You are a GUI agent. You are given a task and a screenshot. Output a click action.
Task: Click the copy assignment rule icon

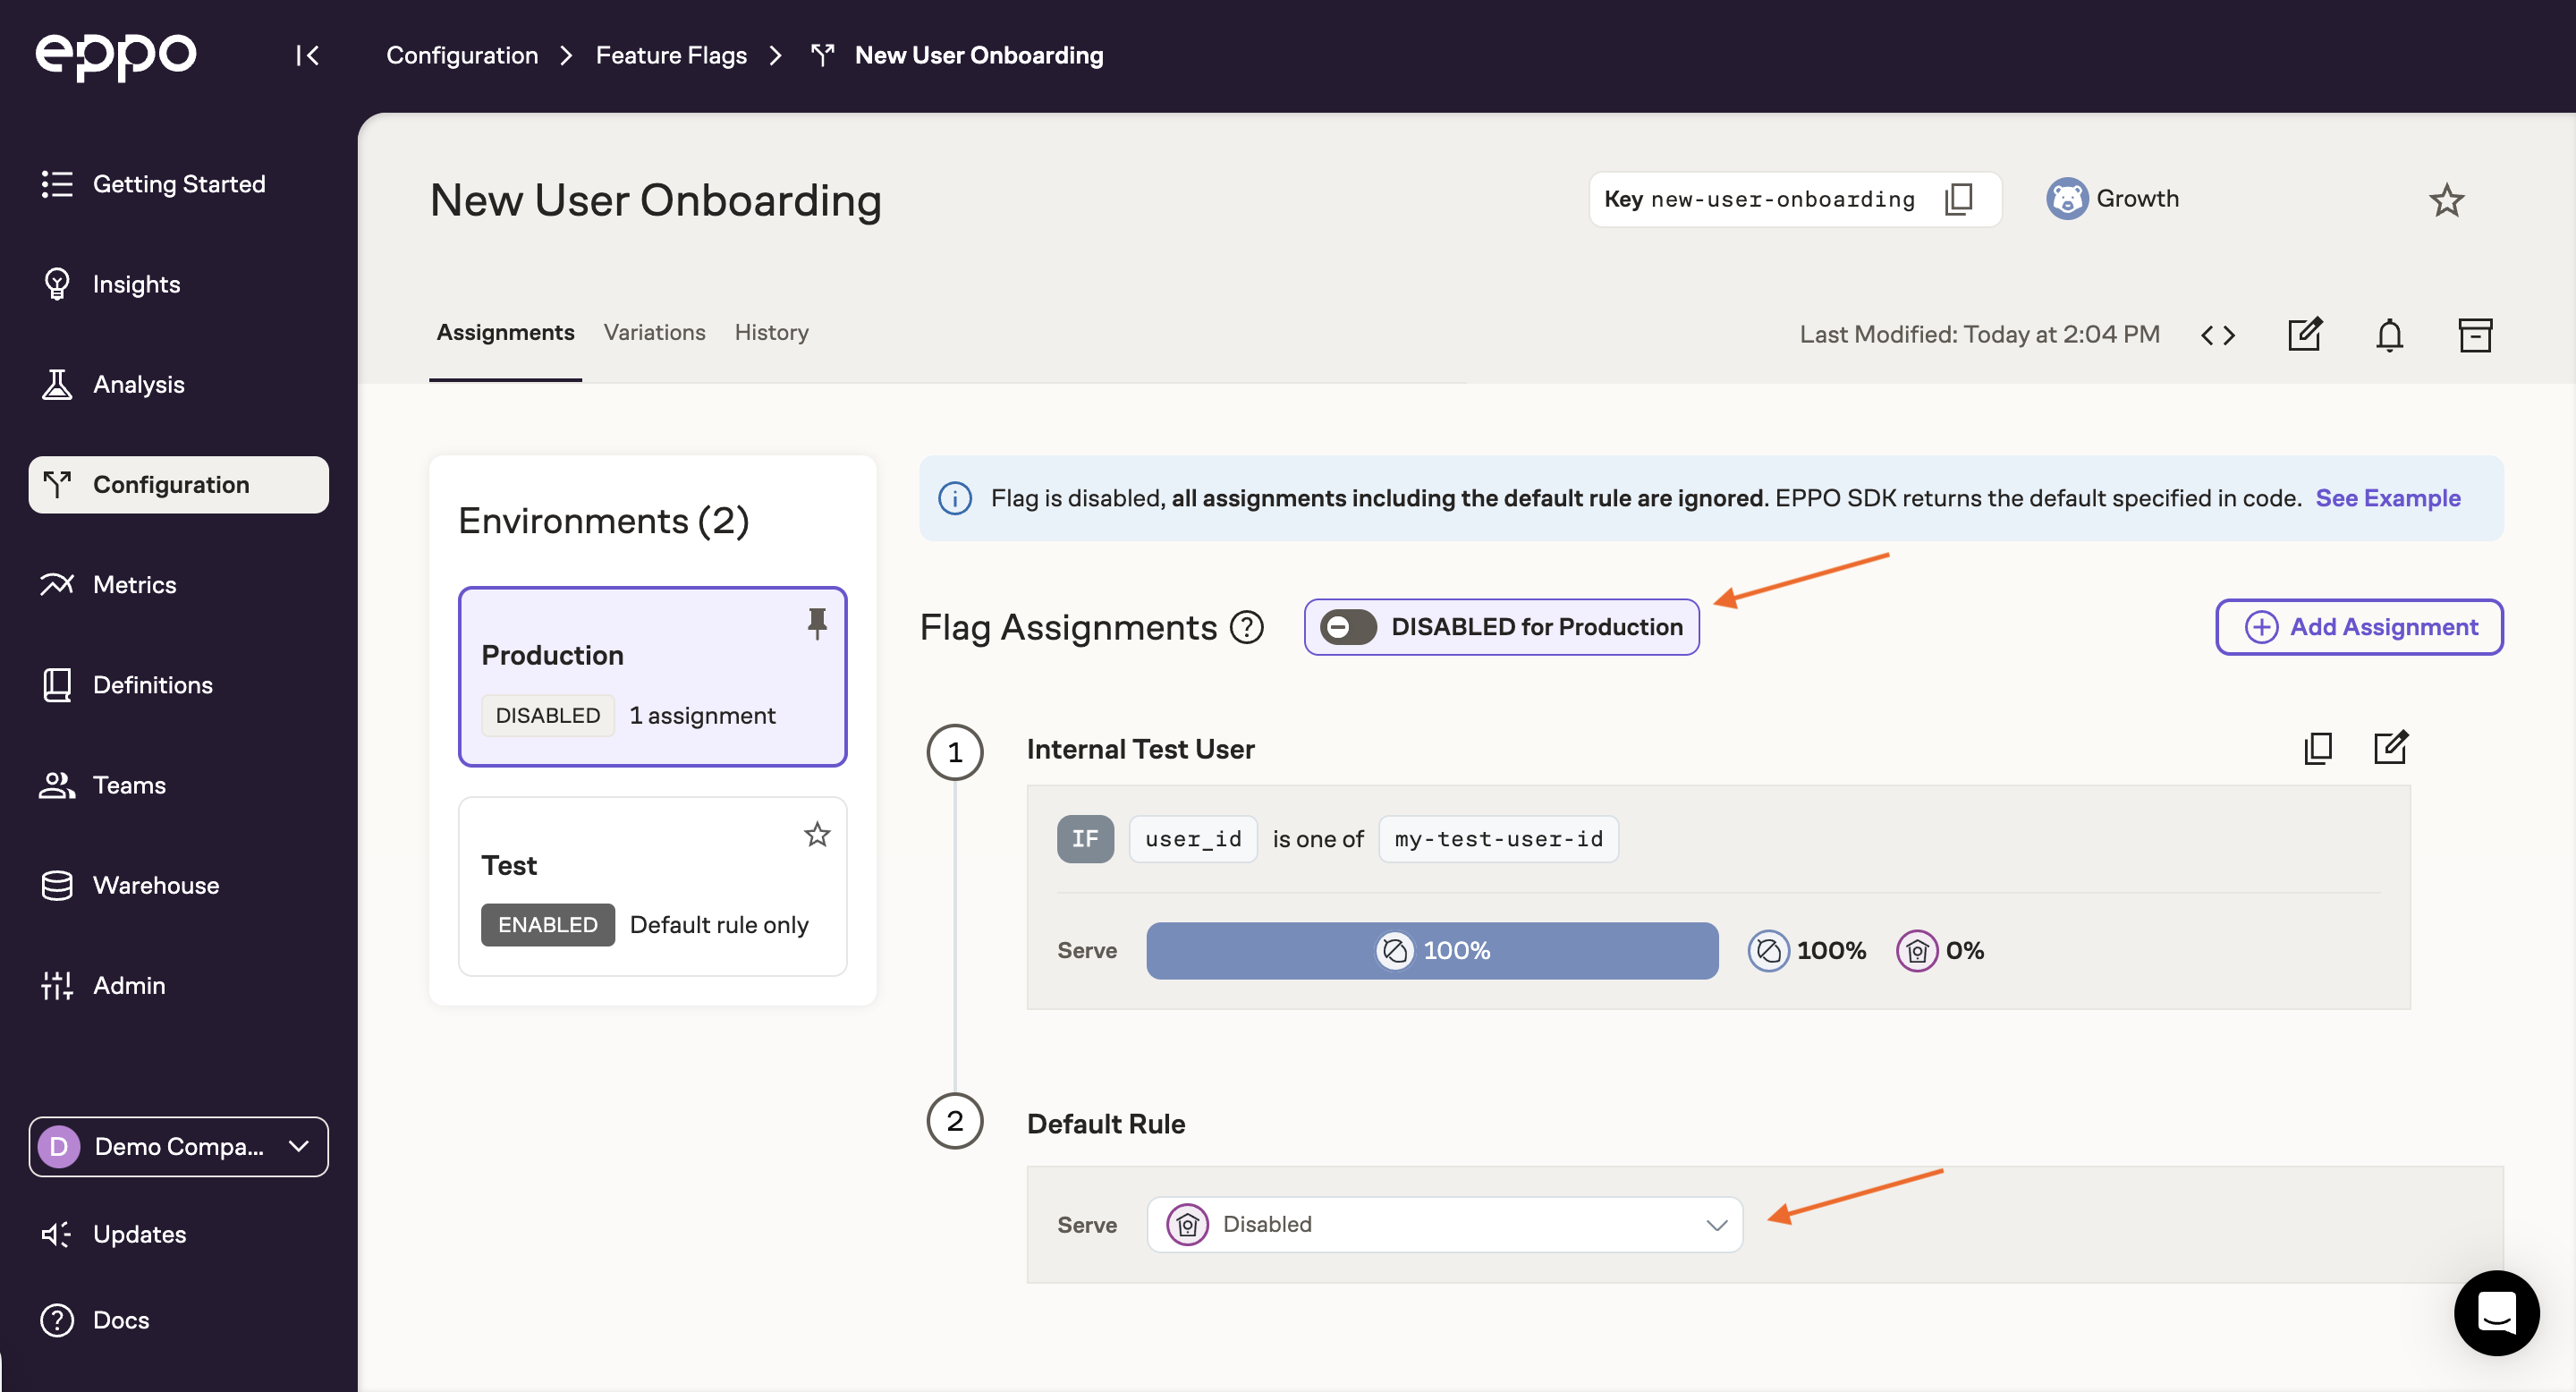[2318, 746]
